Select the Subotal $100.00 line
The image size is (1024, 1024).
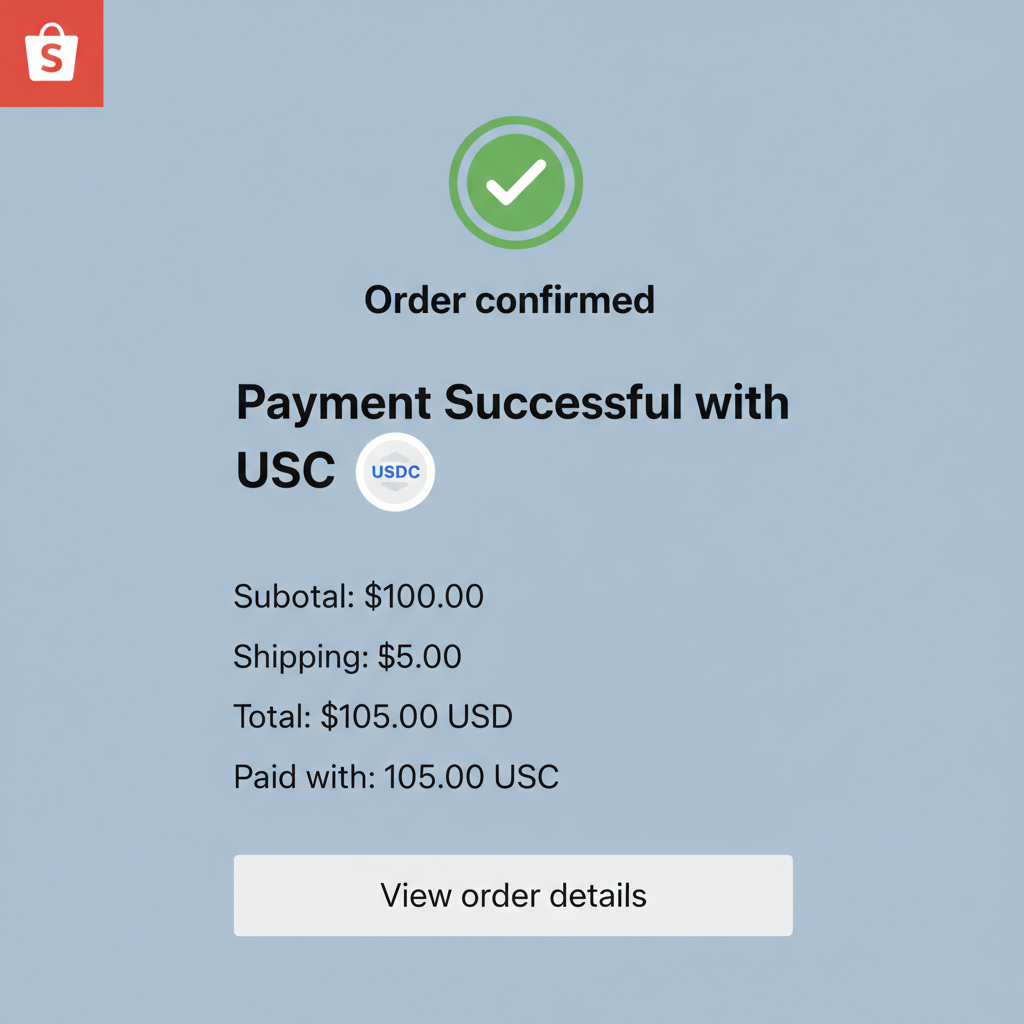[357, 596]
